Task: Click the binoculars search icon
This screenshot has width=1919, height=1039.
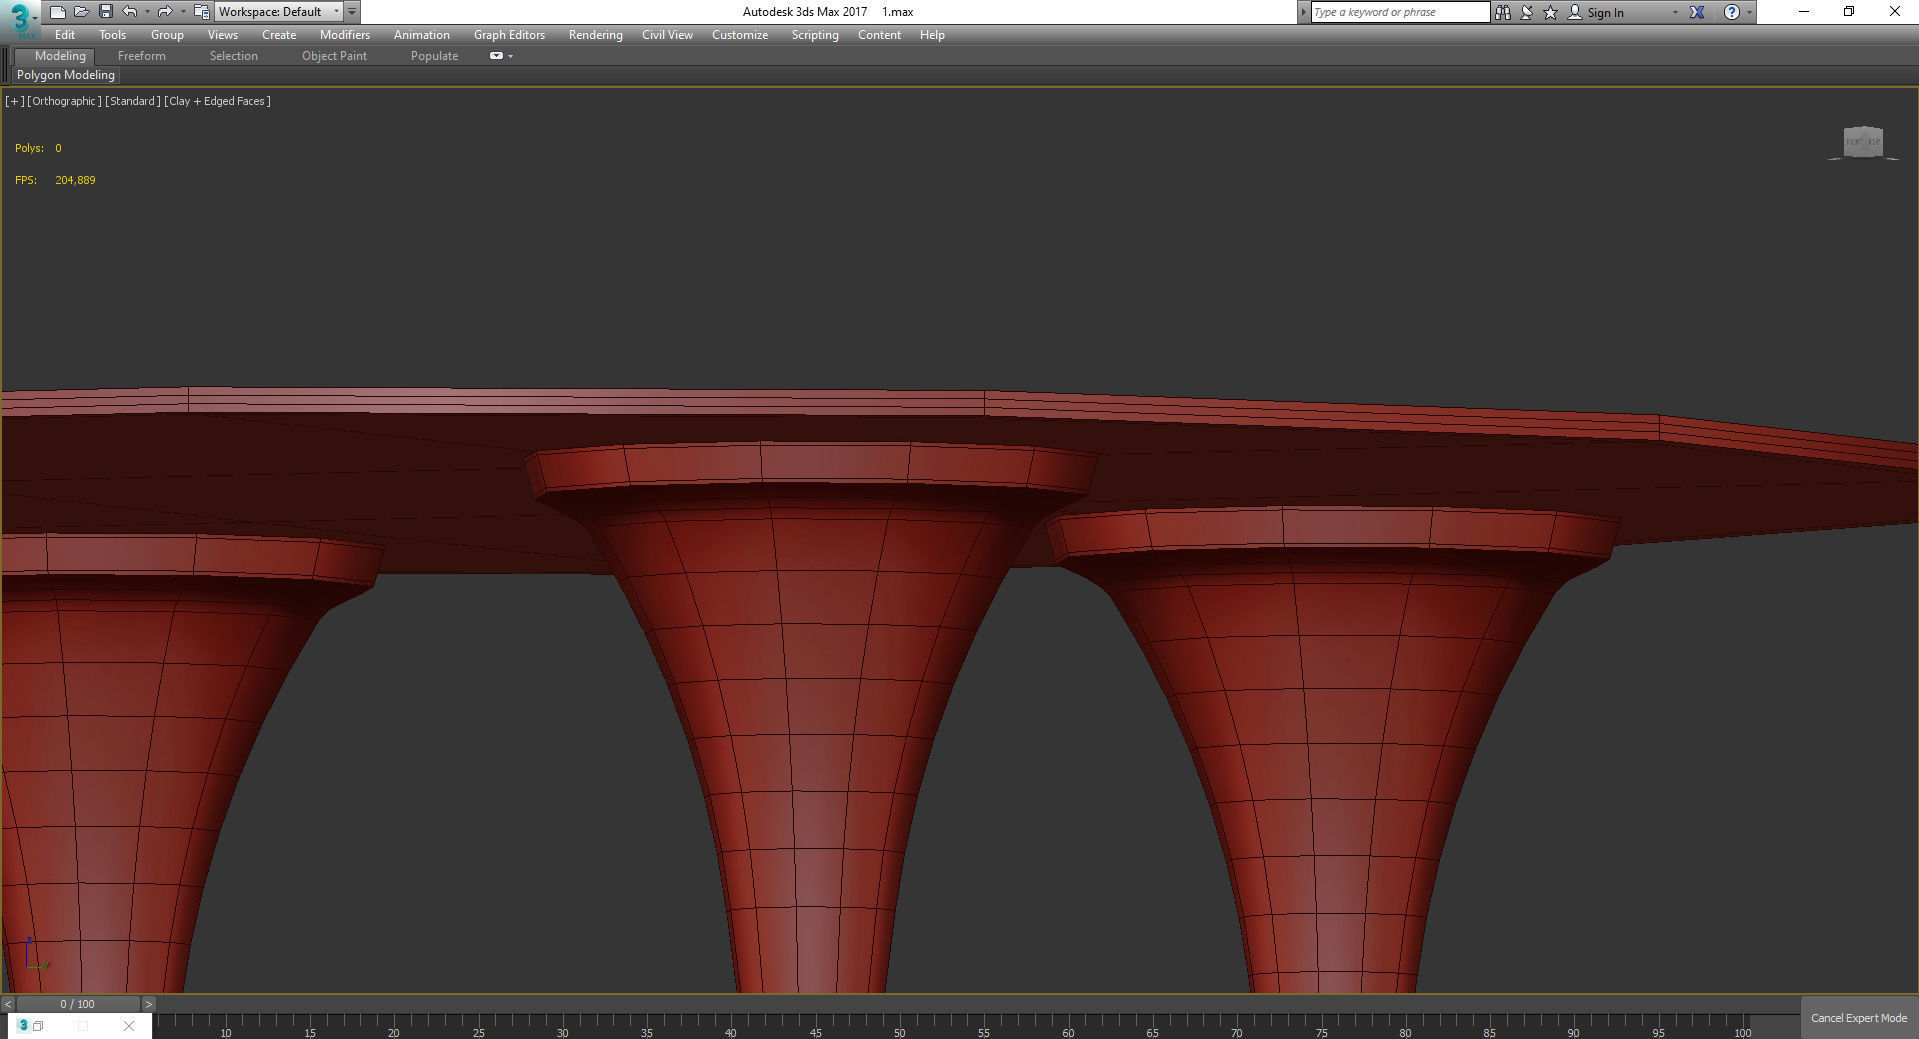Action: click(1502, 12)
